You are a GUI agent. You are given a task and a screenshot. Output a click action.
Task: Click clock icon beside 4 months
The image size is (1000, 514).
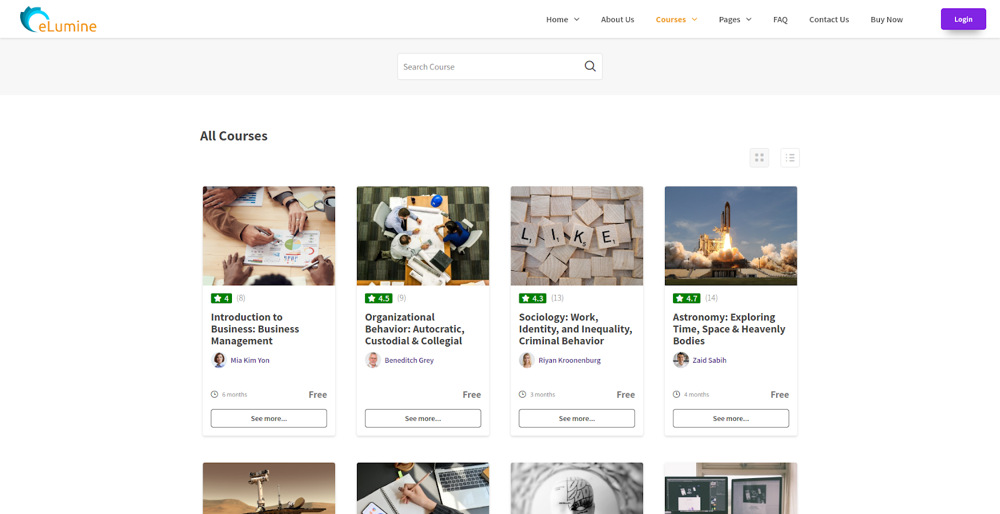(x=676, y=395)
